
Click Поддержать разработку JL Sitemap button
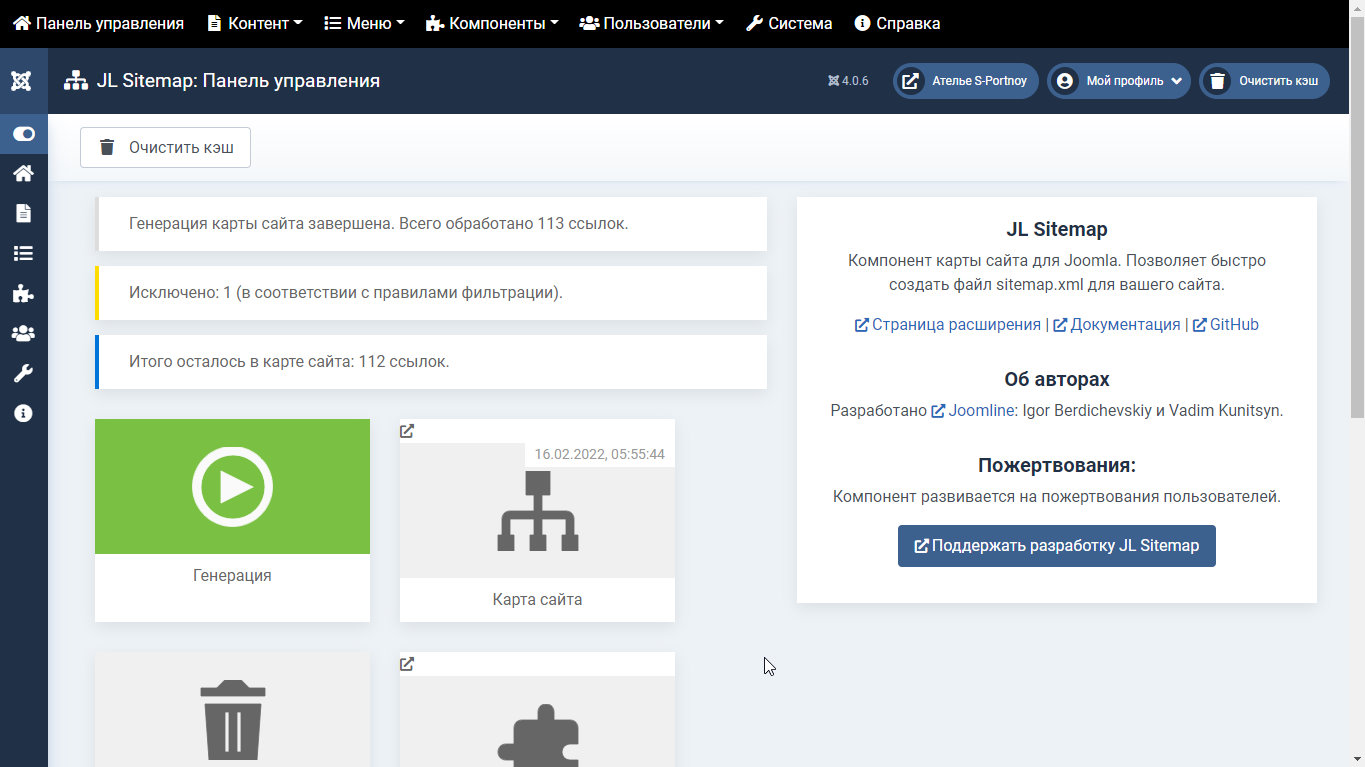tap(1056, 546)
